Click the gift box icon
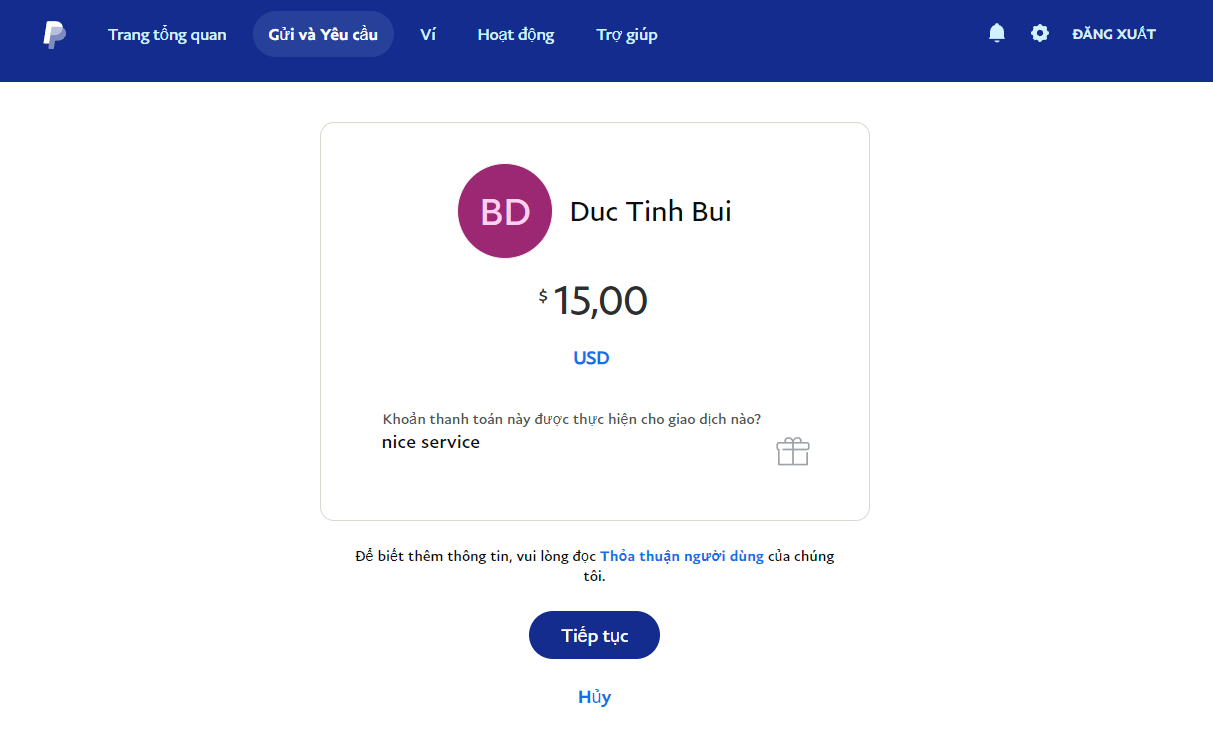 [793, 452]
